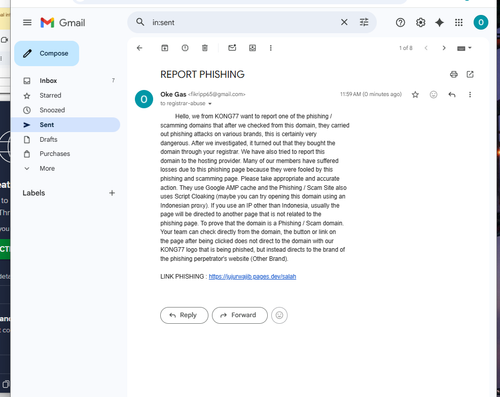Click the Reply button below the message
Viewport: 500px width, 397px height.
click(184, 315)
